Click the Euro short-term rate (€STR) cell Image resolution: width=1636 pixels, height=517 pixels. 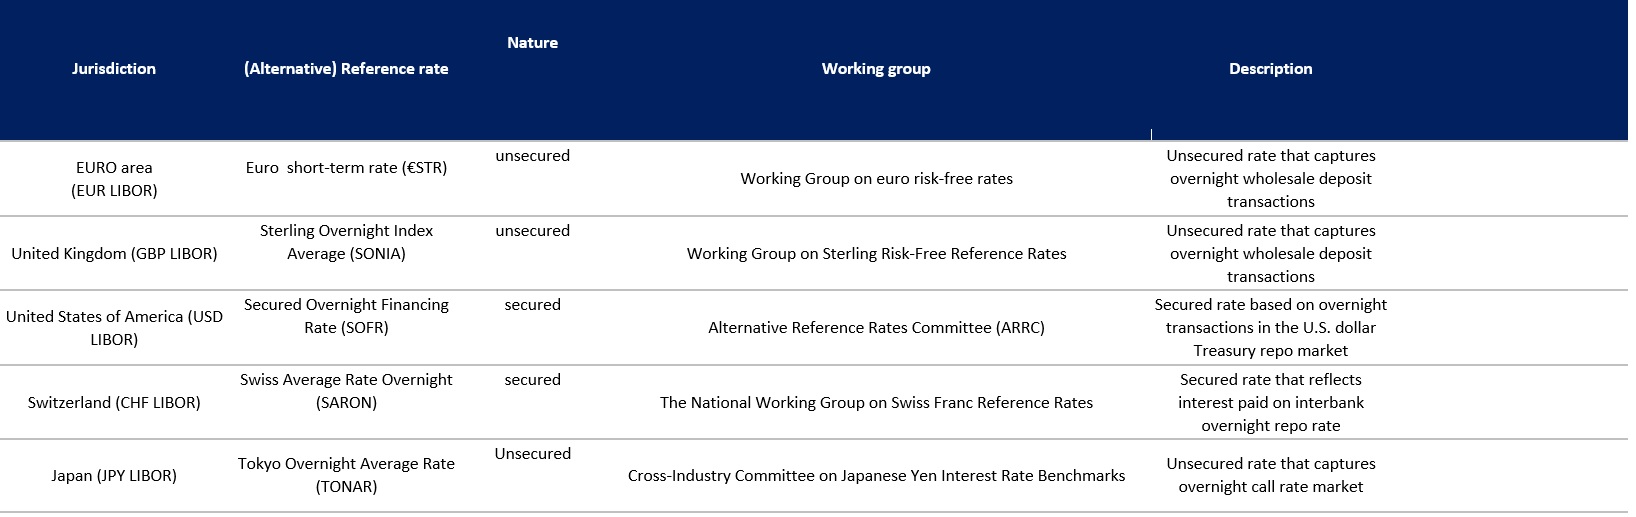[346, 168]
